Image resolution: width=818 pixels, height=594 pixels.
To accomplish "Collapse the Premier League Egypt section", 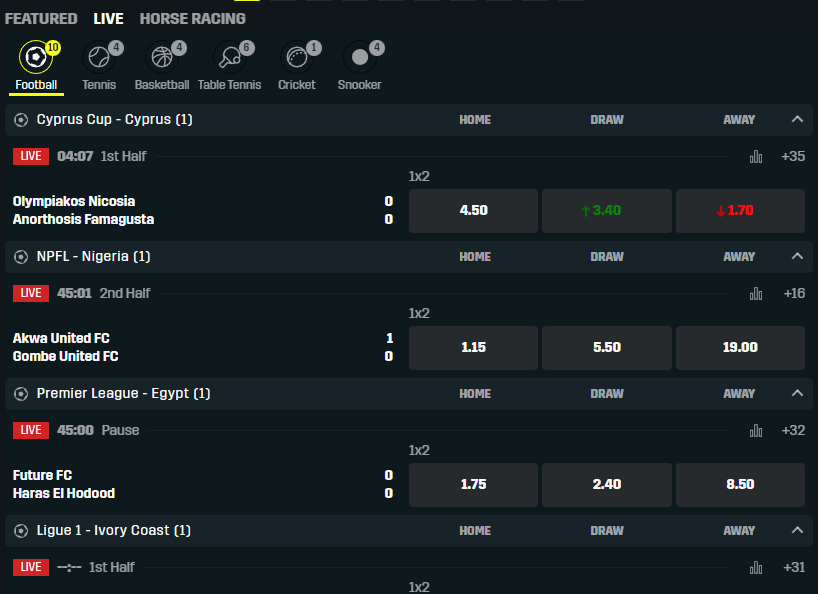I will 797,393.
